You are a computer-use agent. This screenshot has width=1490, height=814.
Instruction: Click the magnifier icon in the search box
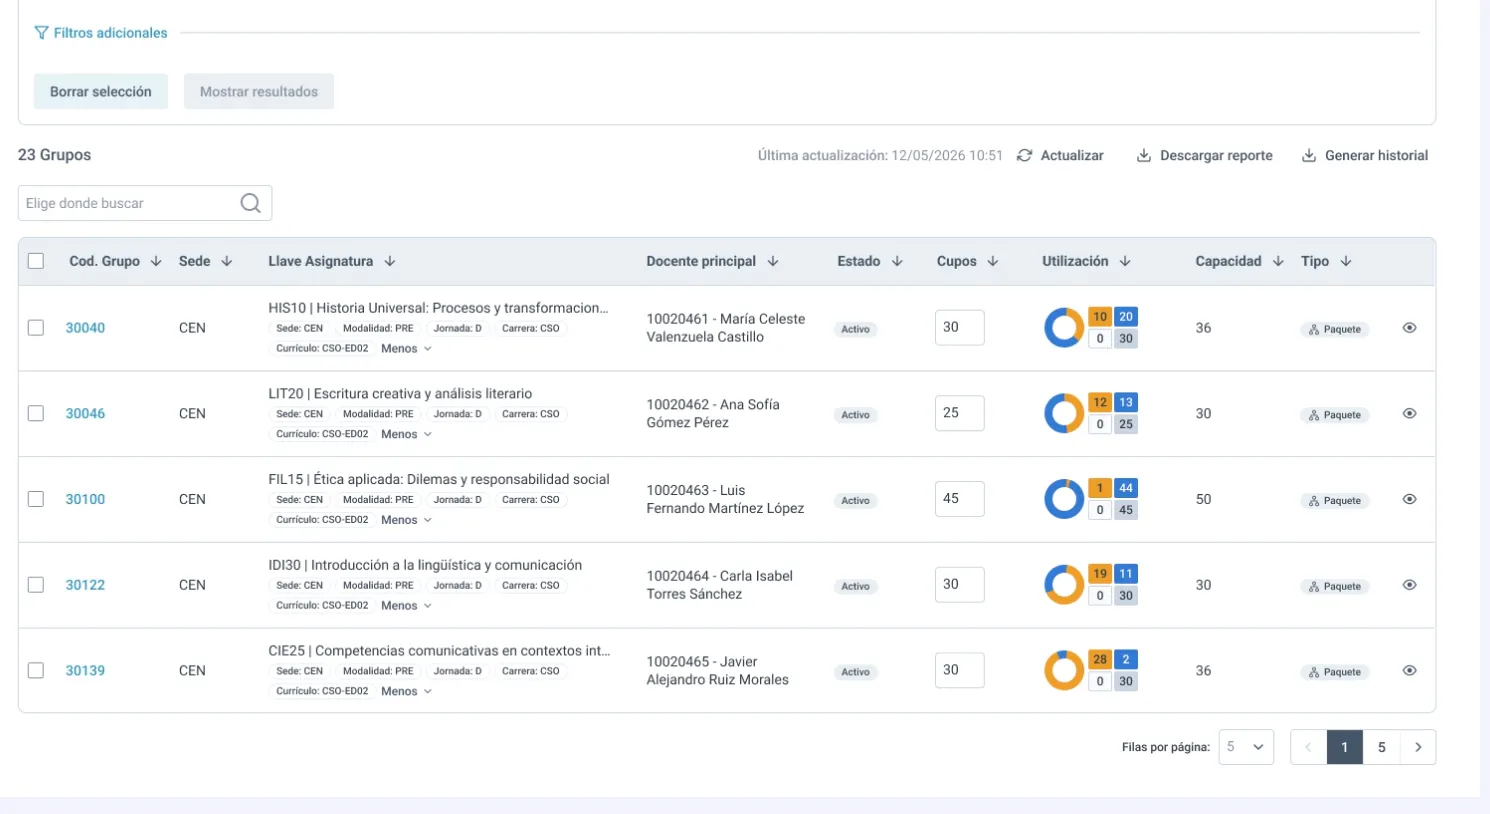(x=251, y=203)
